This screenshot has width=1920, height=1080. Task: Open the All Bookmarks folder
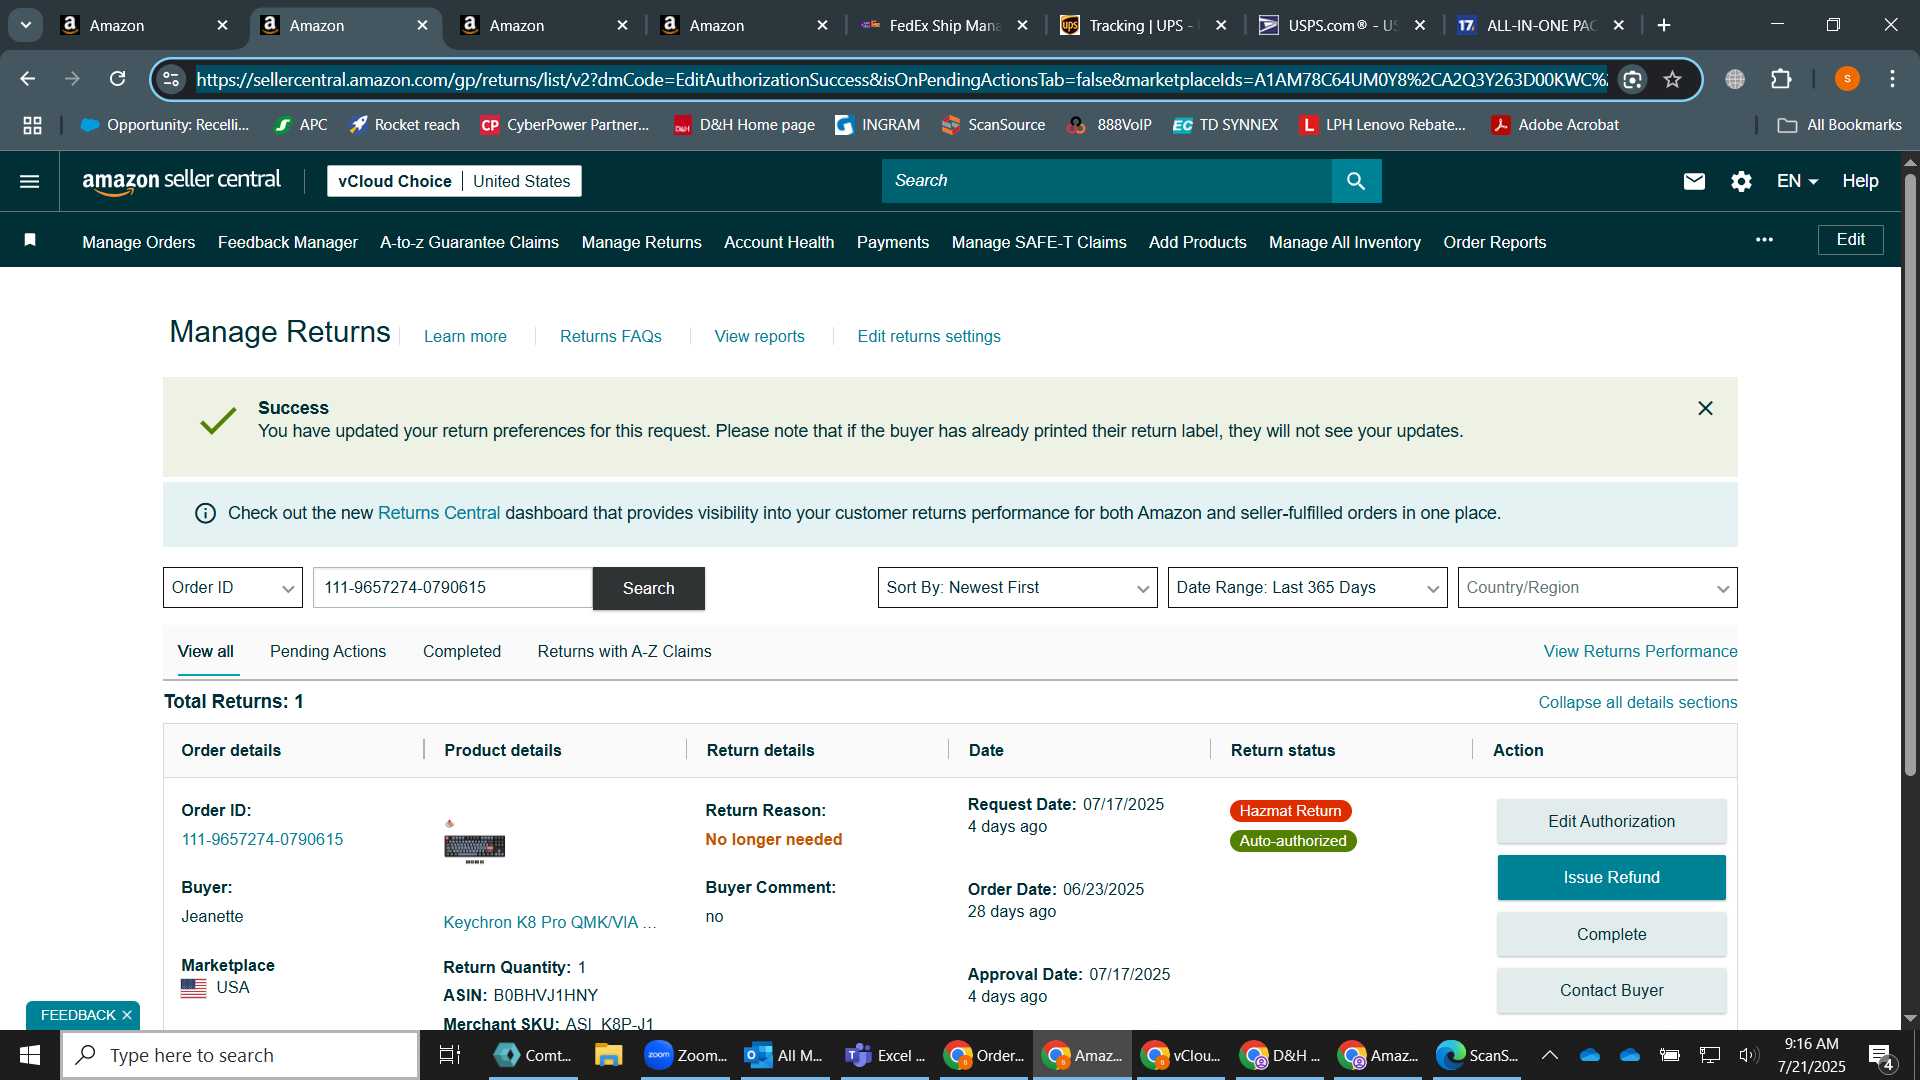1840,125
